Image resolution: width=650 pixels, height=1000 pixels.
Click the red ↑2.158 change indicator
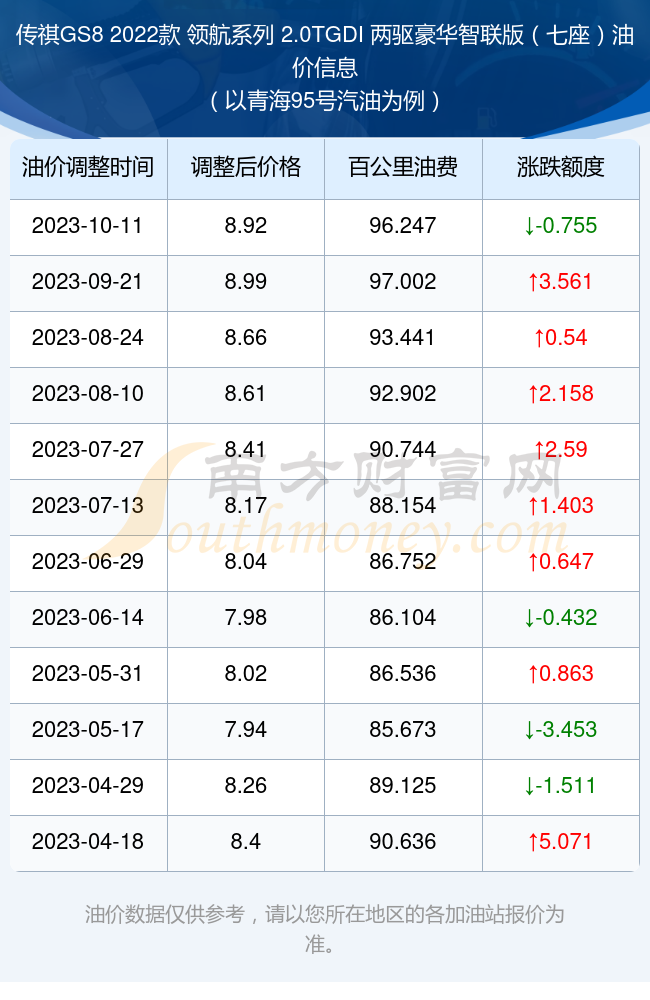[561, 393]
